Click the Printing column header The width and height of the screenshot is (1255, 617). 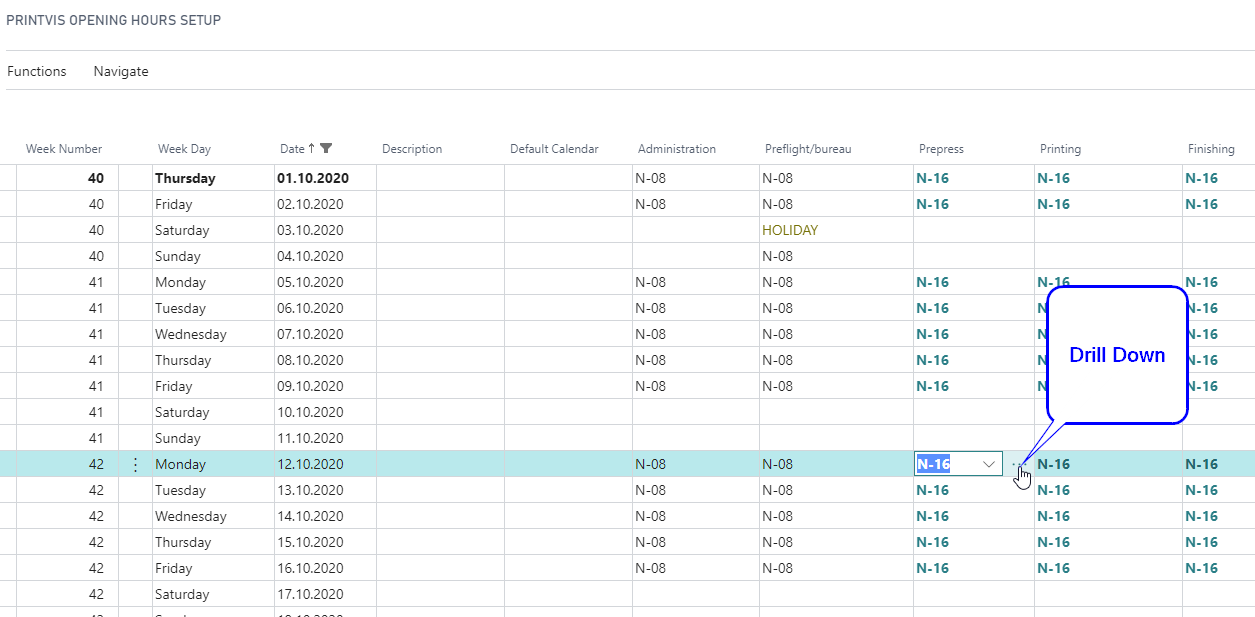(x=1060, y=149)
